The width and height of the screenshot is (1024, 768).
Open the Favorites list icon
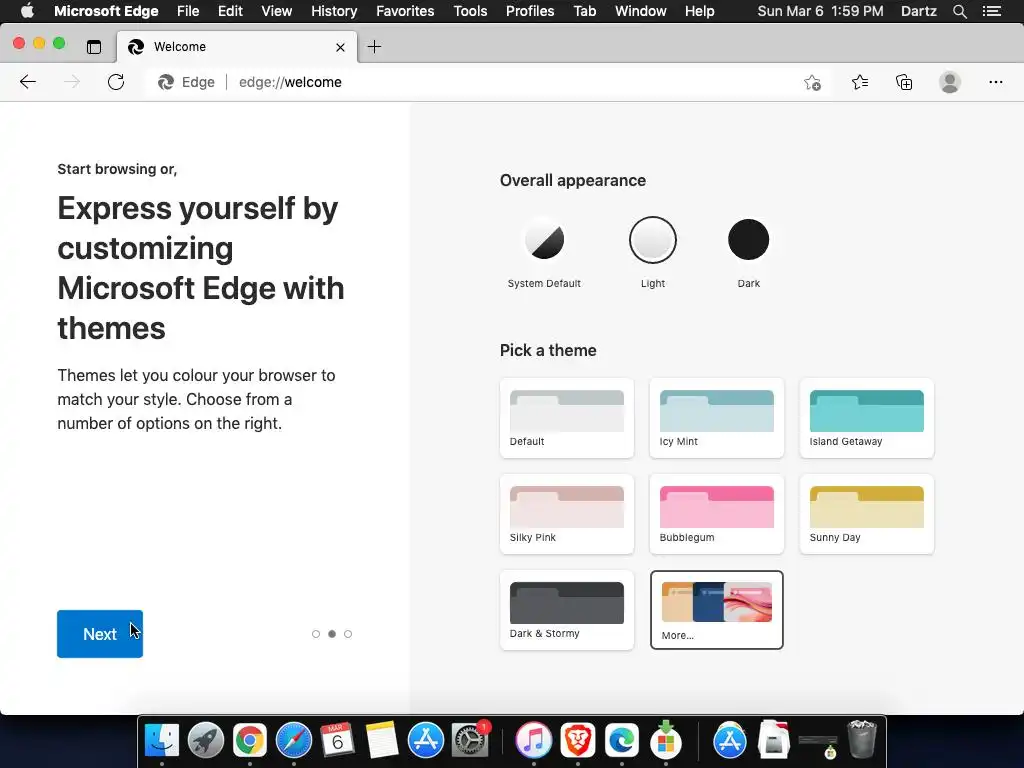(860, 82)
